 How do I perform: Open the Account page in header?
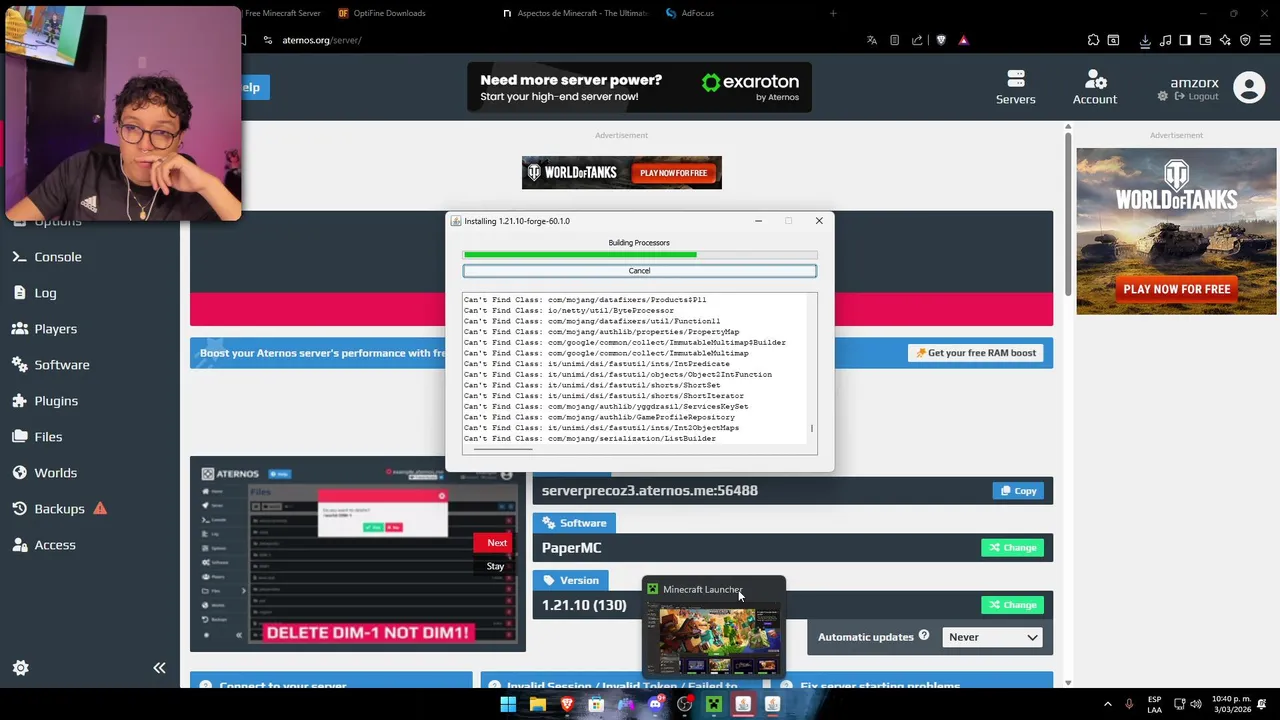[1095, 87]
